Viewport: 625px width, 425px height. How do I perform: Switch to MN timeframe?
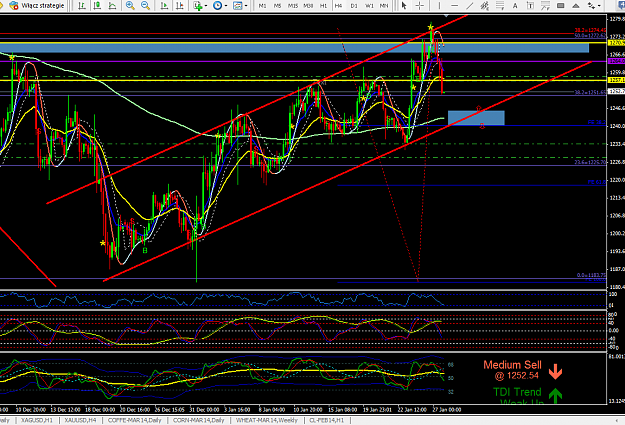coord(384,6)
